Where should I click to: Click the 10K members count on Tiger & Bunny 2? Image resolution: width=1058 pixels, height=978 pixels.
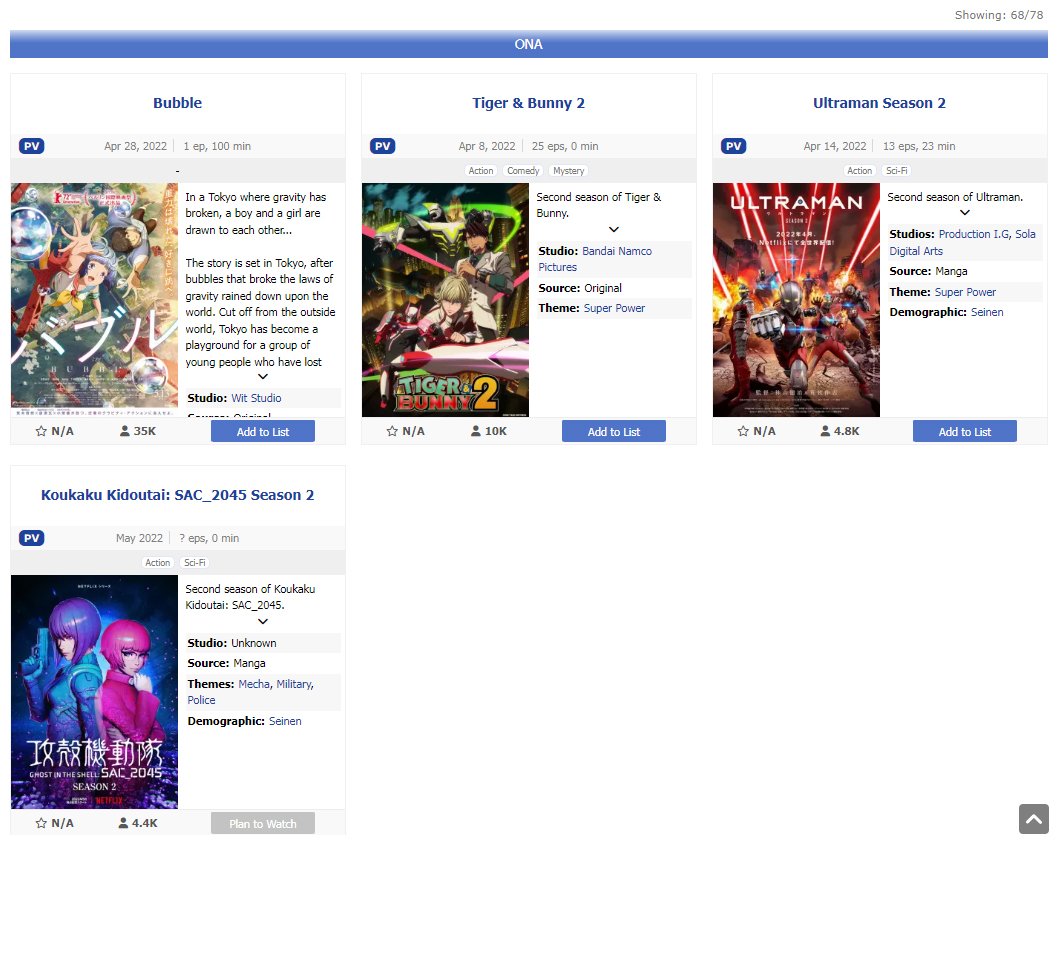489,431
